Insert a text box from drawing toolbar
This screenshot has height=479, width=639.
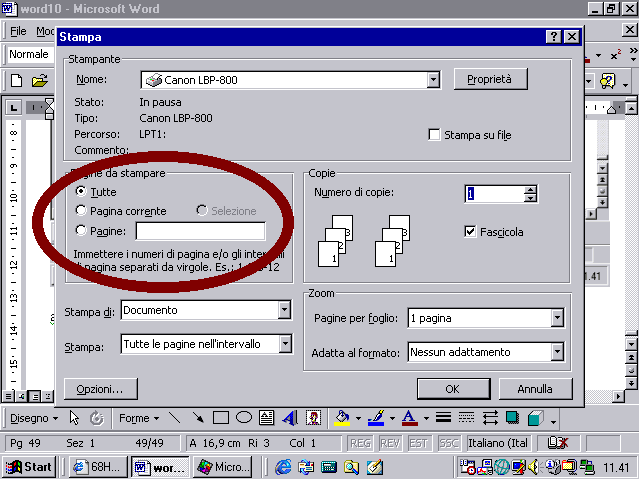click(267, 418)
